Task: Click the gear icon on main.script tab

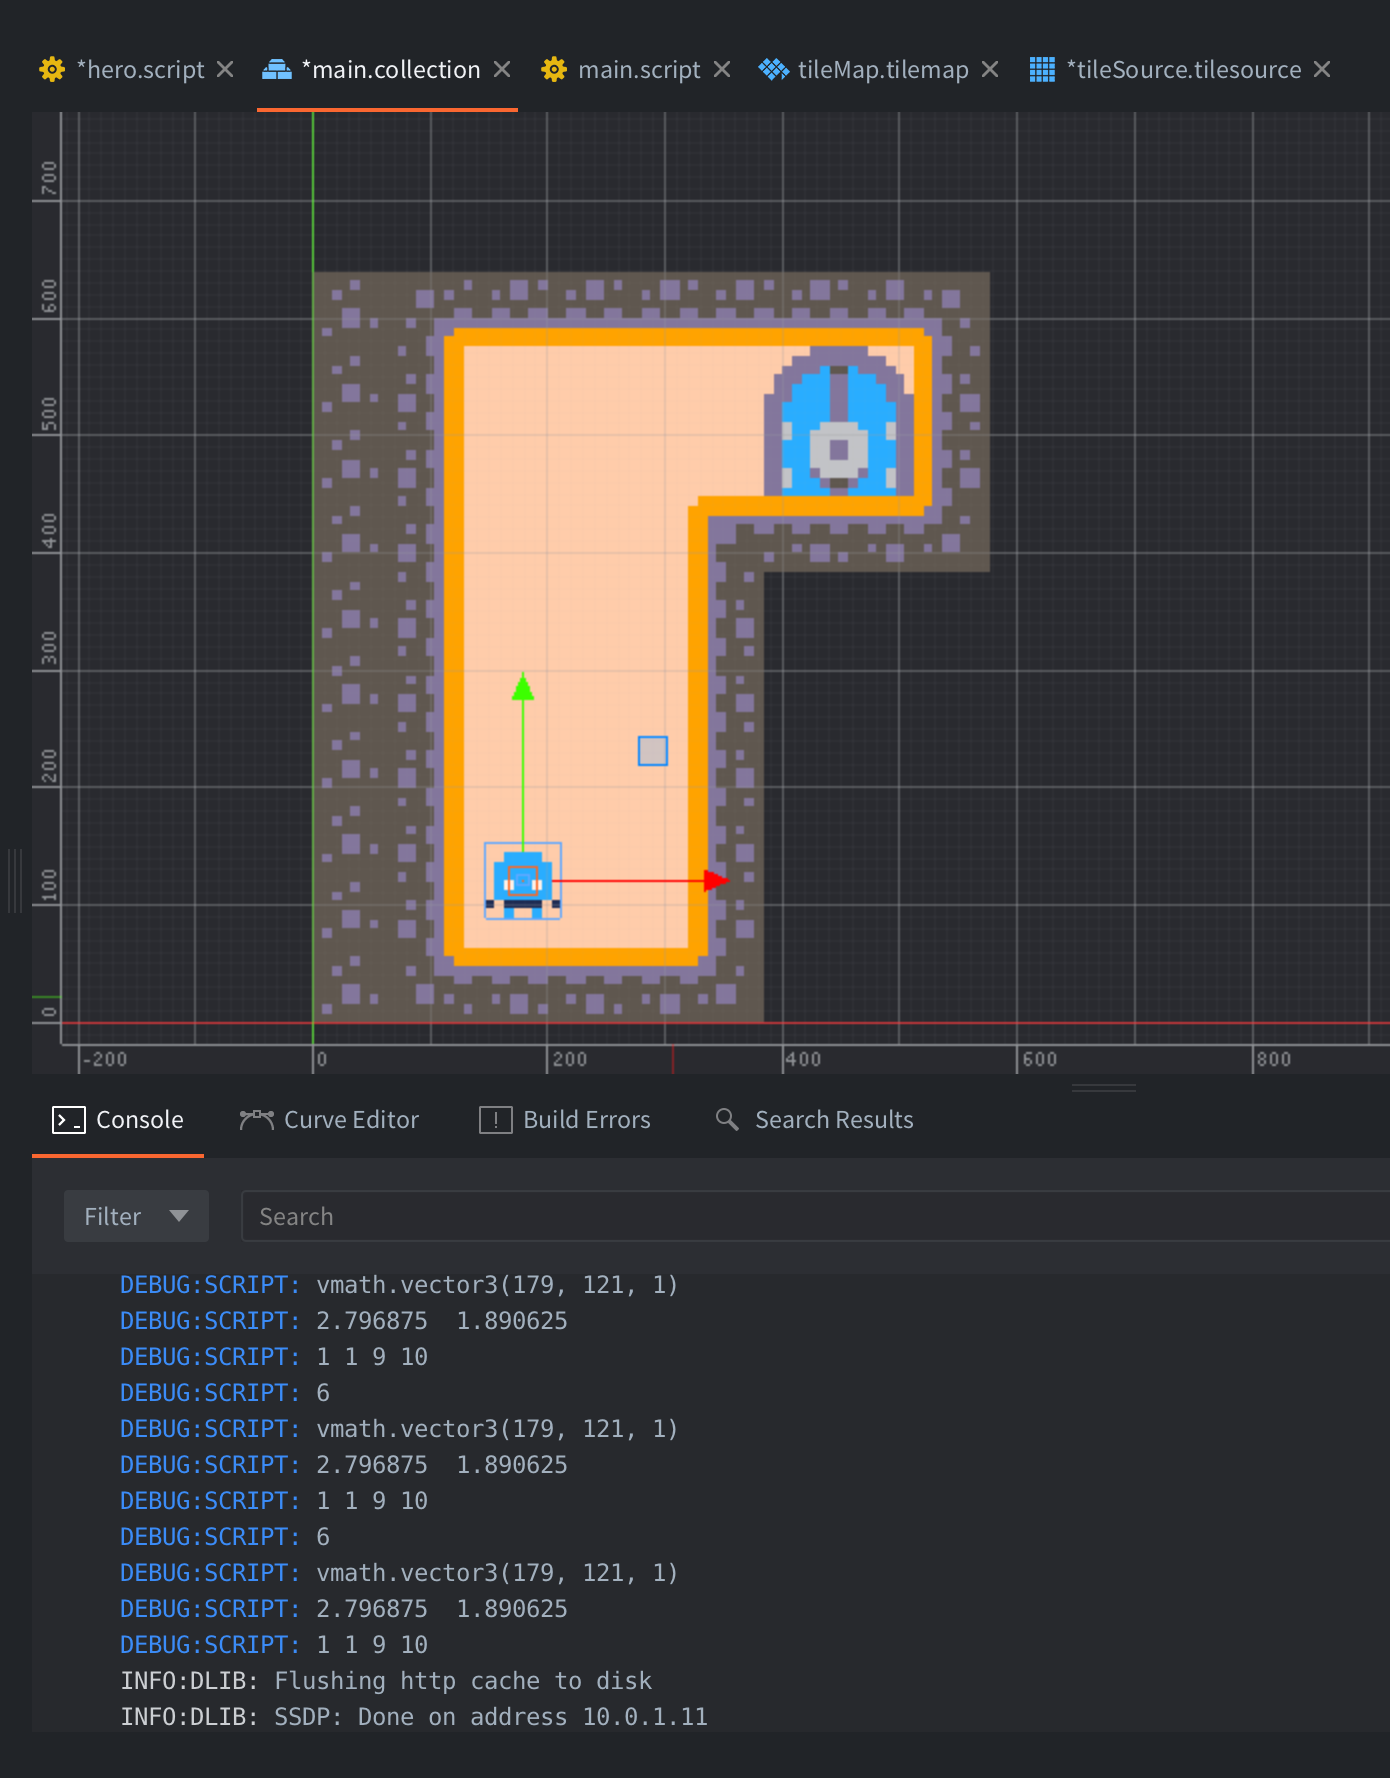Action: pyautogui.click(x=554, y=70)
